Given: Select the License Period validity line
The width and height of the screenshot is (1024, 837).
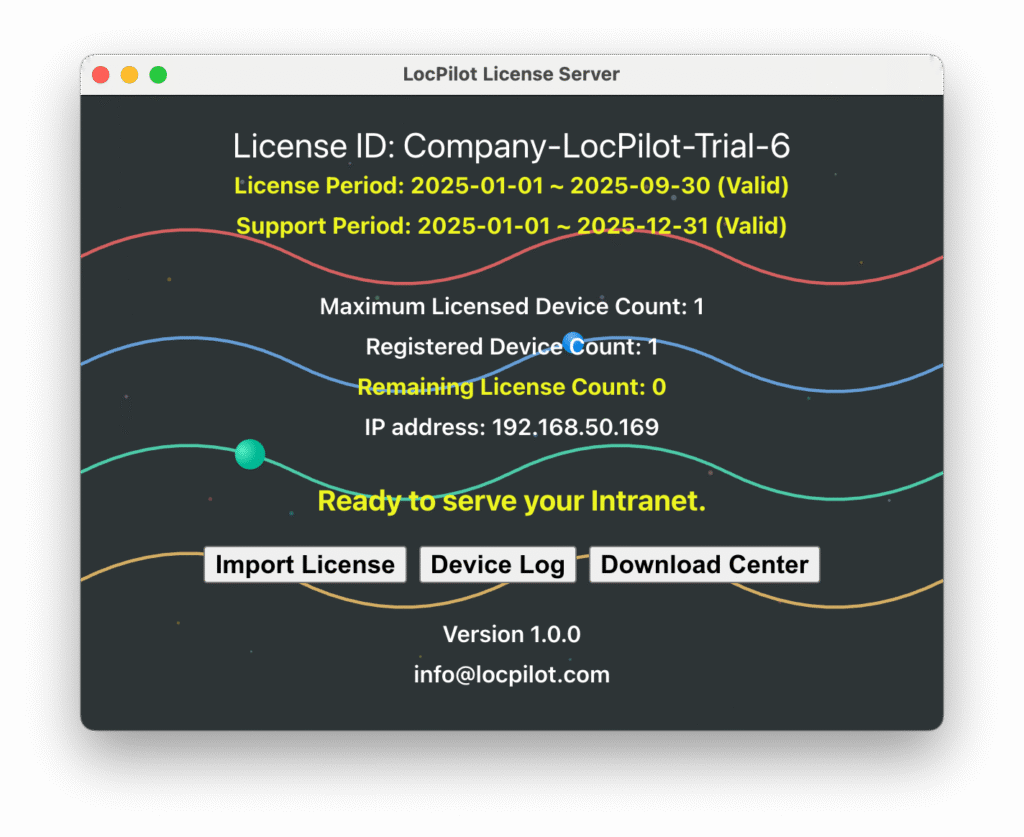Looking at the screenshot, I should point(511,186).
